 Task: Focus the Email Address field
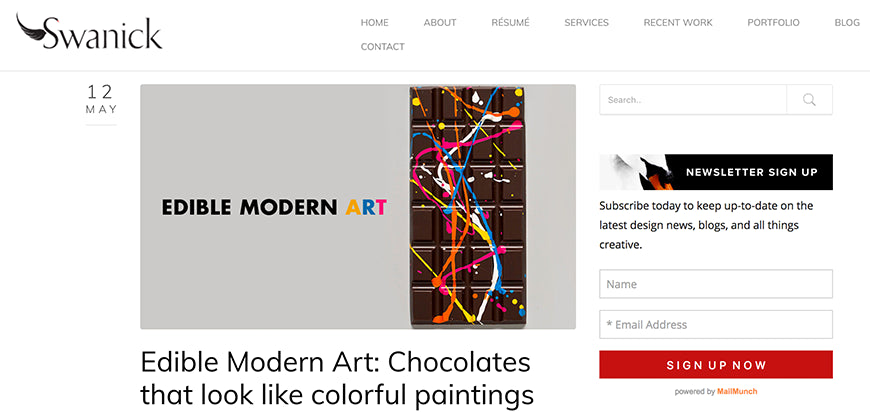coord(716,325)
